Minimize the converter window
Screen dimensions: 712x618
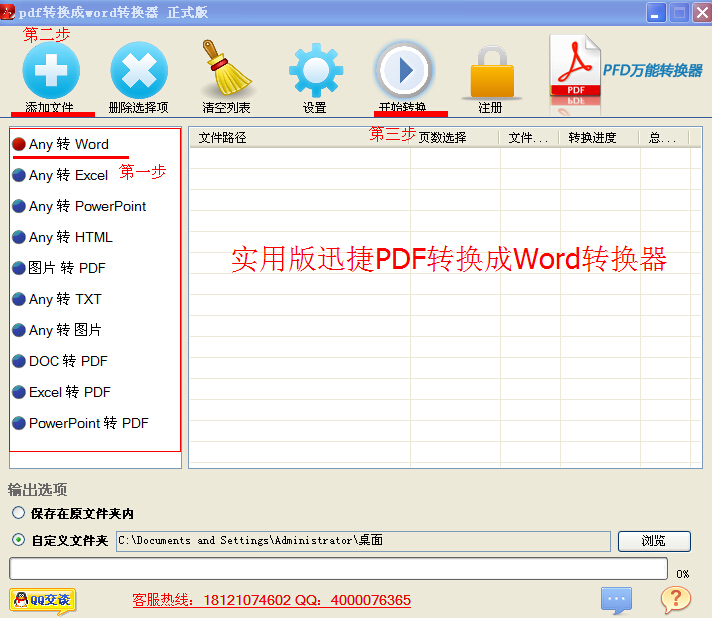point(656,13)
